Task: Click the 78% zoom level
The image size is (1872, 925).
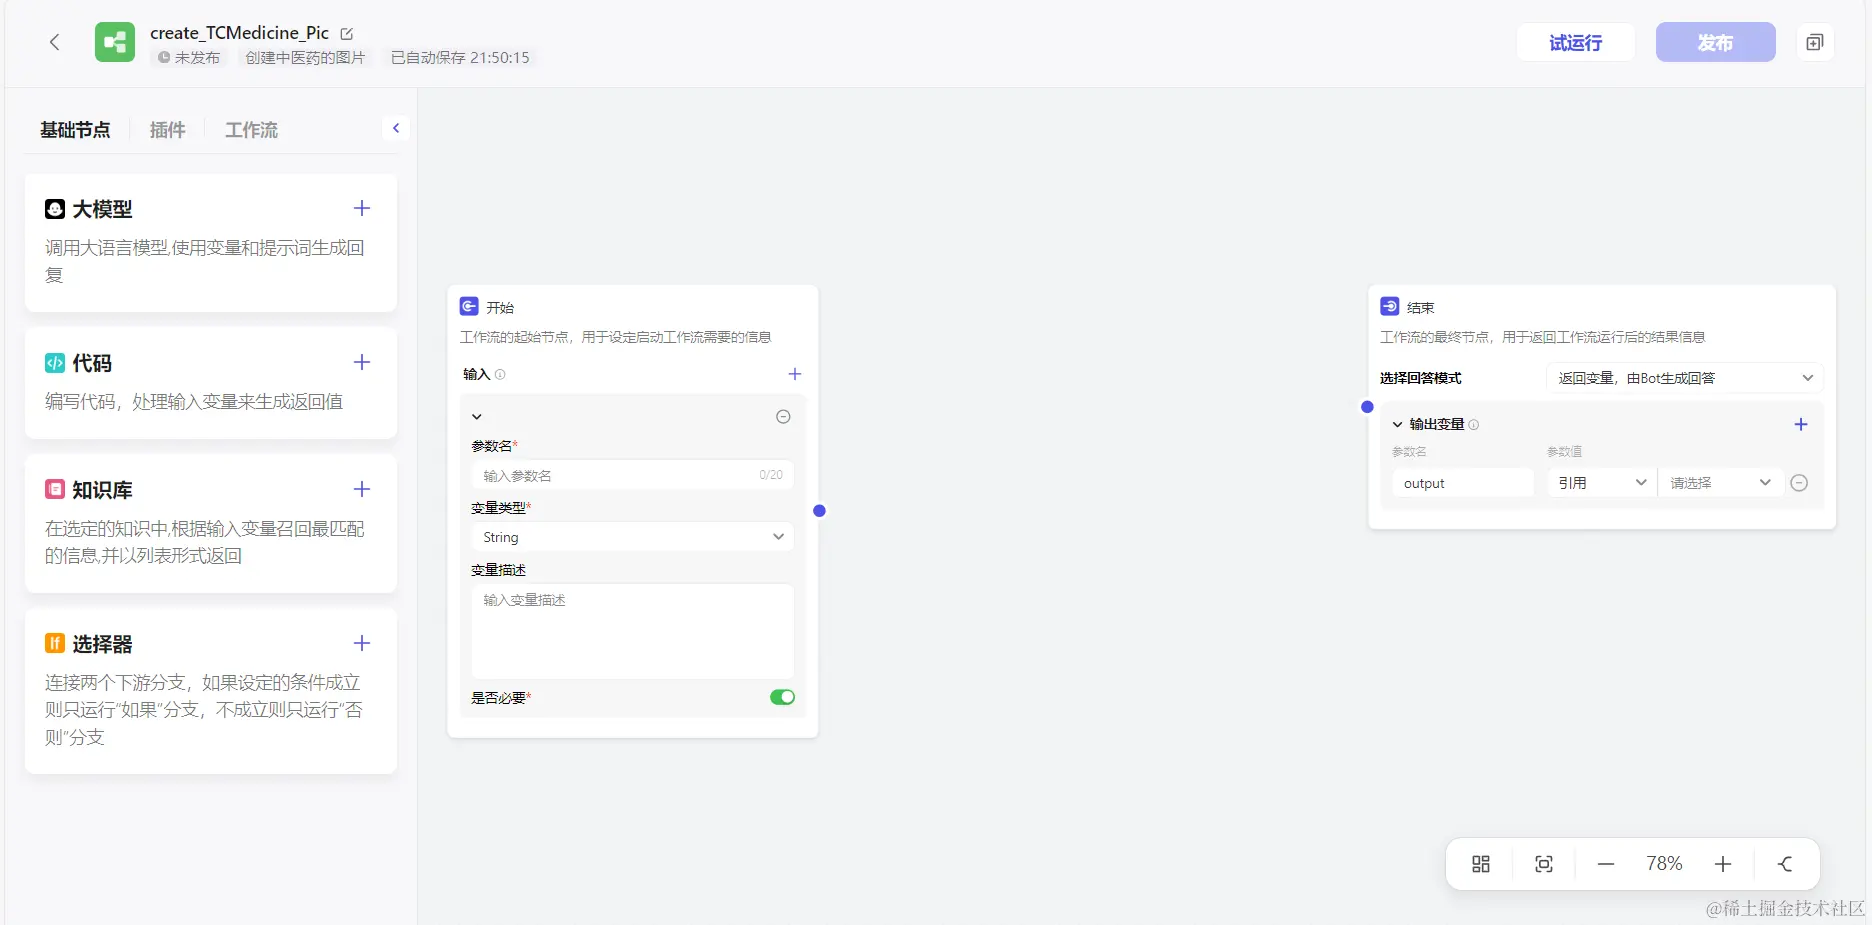Action: [x=1664, y=864]
